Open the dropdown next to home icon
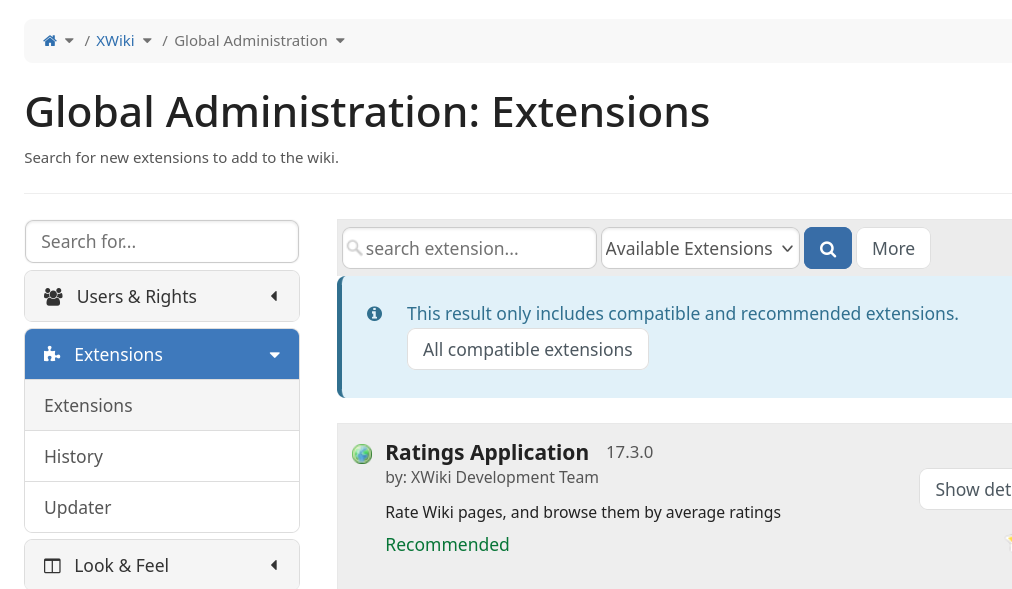This screenshot has width=1012, height=589. (x=69, y=41)
